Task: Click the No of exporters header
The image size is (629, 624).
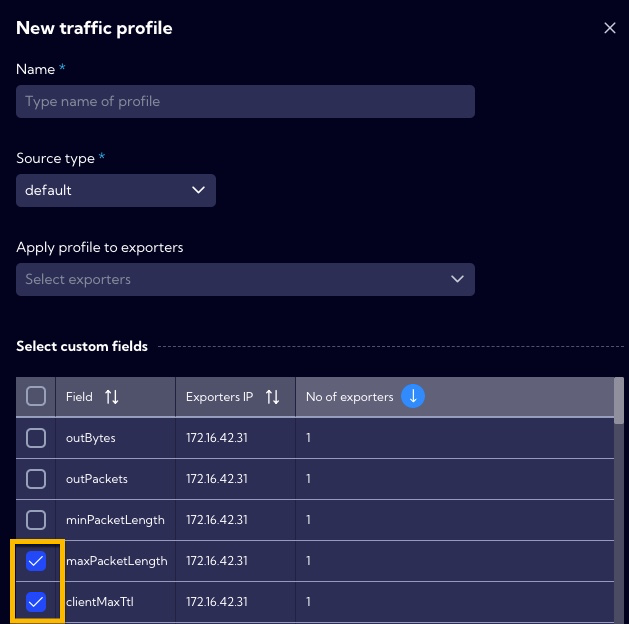Action: coord(349,397)
